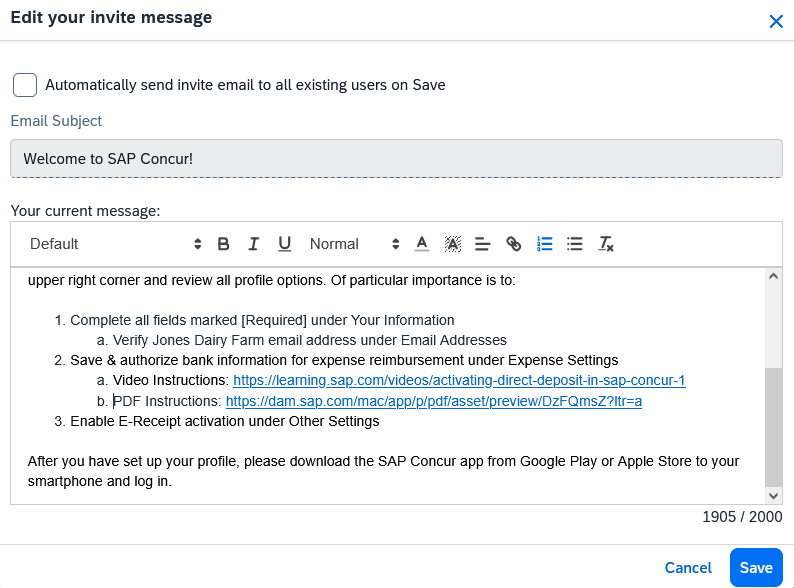The width and height of the screenshot is (794, 588).
Task: Close the Edit your invite message dialog
Action: pos(776,21)
